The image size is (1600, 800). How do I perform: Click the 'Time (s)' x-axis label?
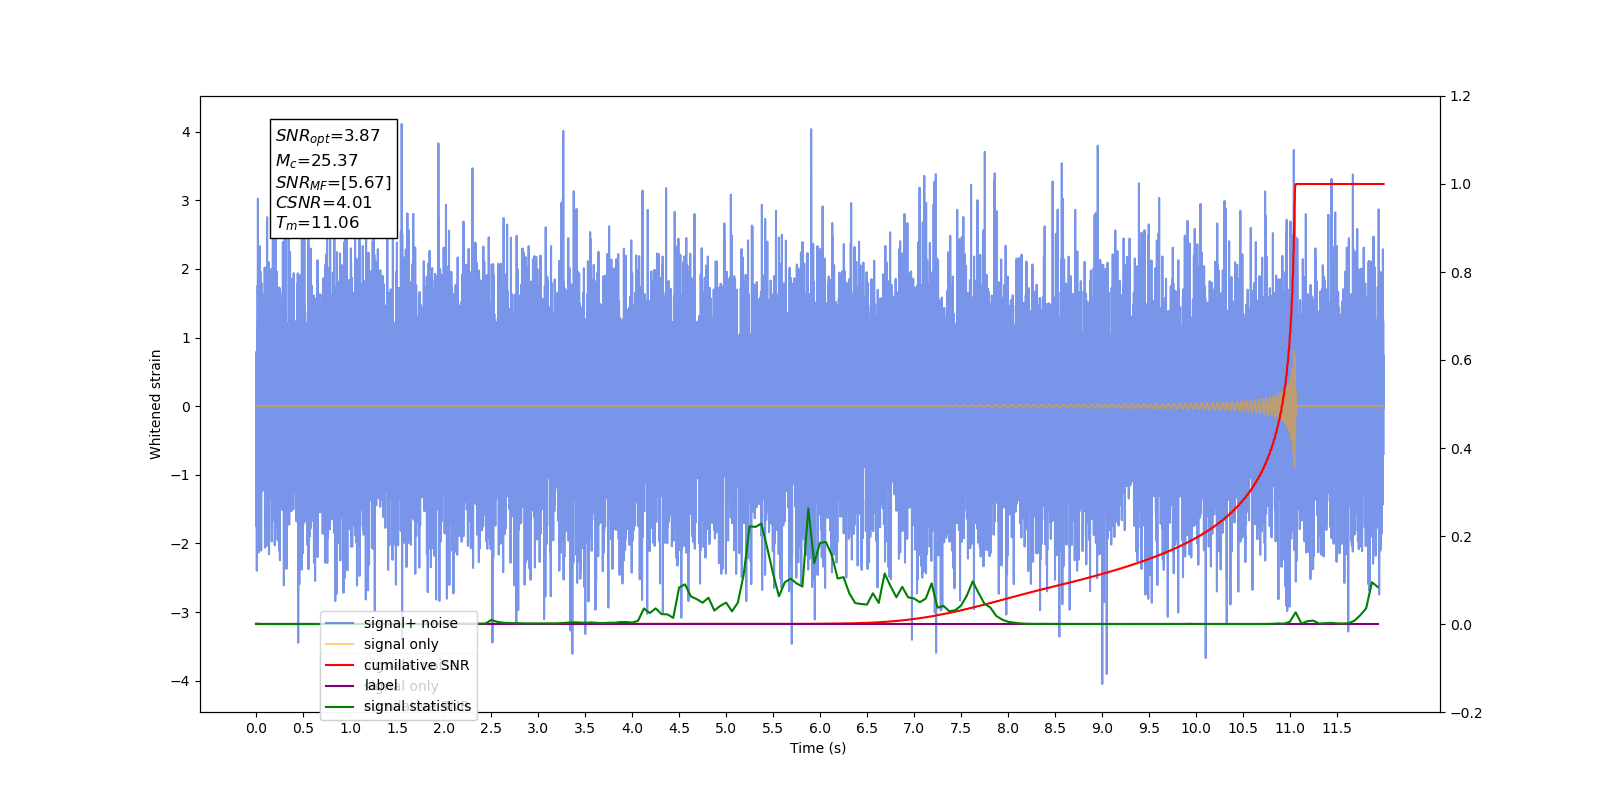(x=818, y=748)
